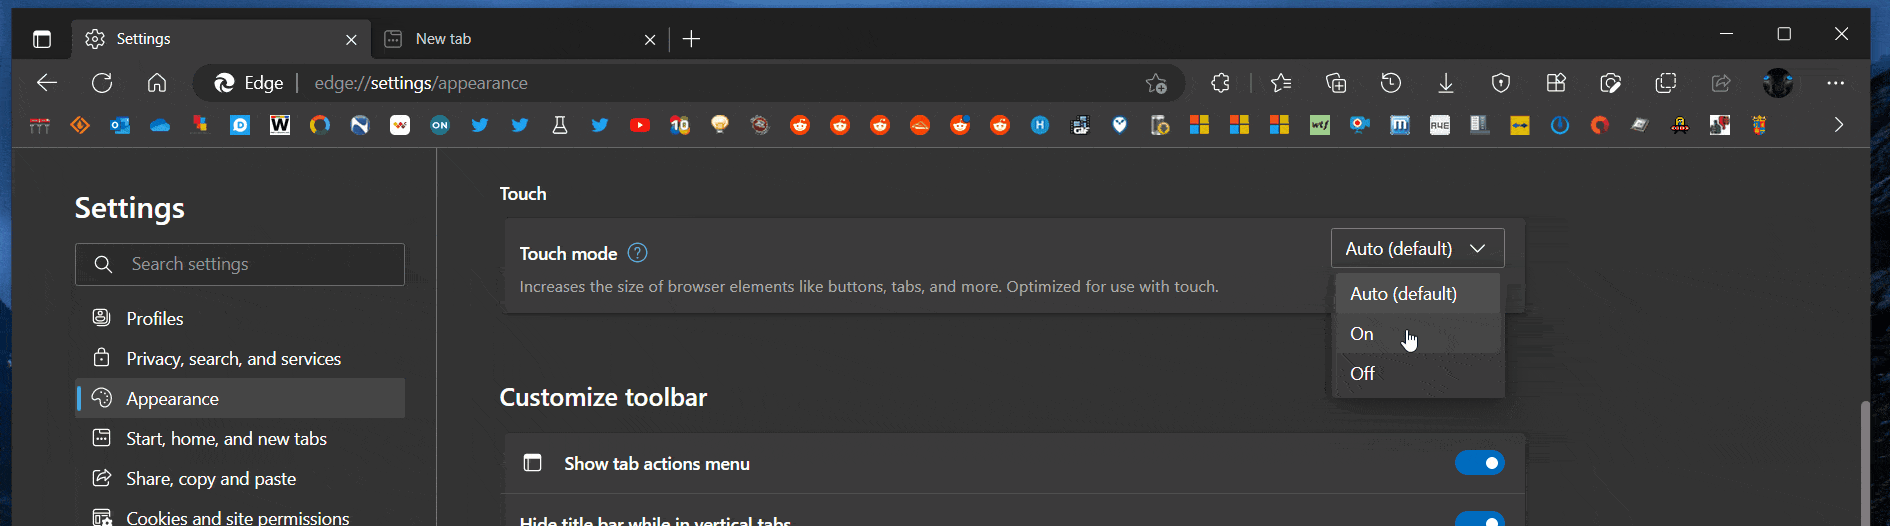
Task: Show more favorites via overflow chevron
Action: [x=1838, y=125]
